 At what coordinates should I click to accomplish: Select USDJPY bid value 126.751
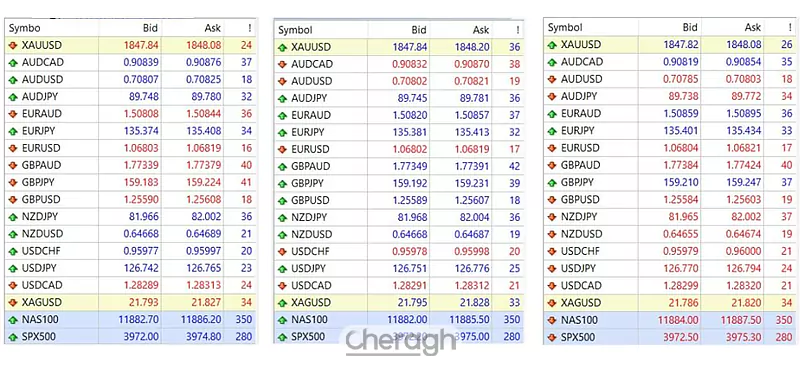click(410, 268)
